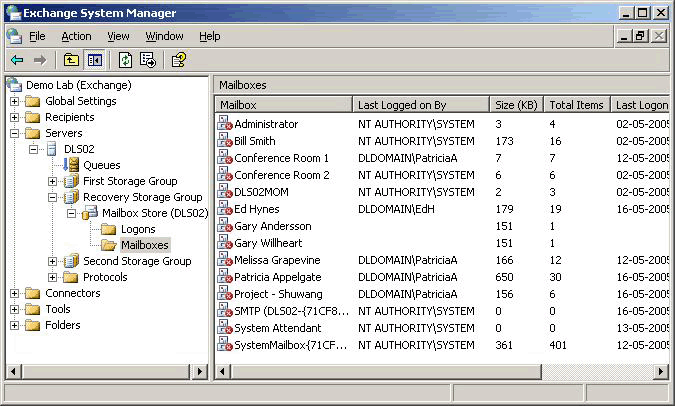This screenshot has width=675, height=406.
Task: Click the Refresh toolbar icon
Action: [x=125, y=60]
